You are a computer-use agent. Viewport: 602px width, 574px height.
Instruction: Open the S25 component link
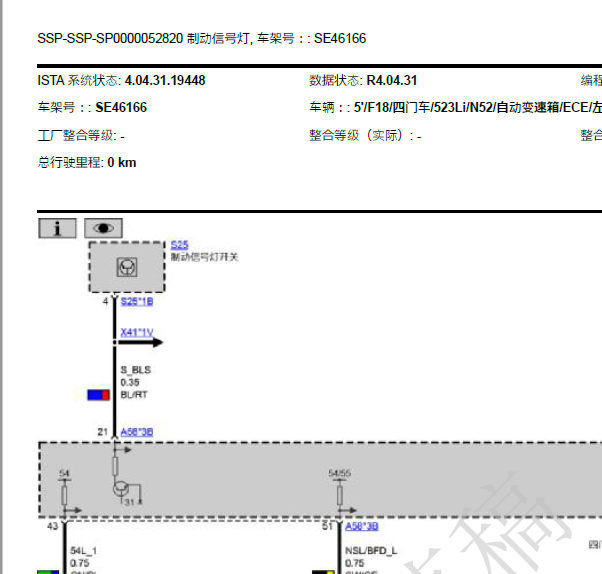179,245
